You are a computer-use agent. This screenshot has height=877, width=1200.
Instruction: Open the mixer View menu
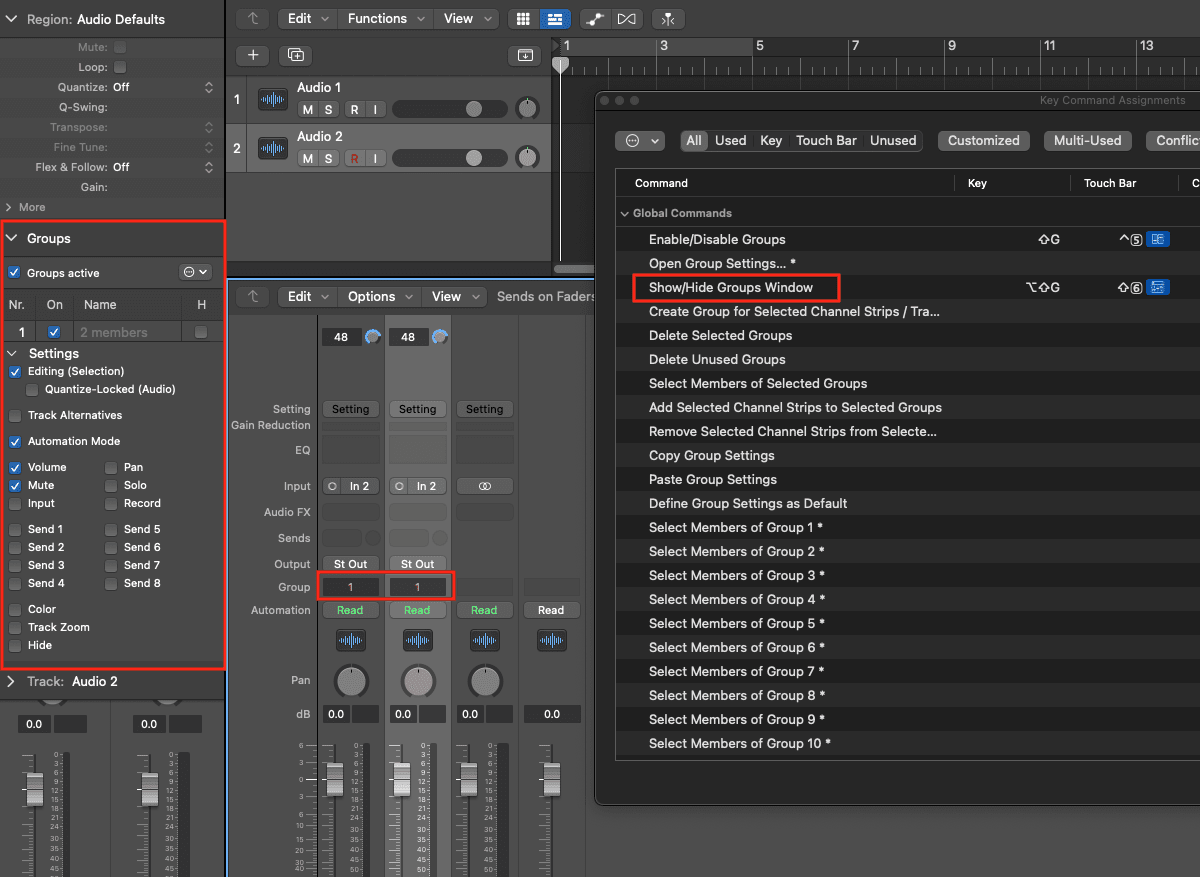(453, 296)
